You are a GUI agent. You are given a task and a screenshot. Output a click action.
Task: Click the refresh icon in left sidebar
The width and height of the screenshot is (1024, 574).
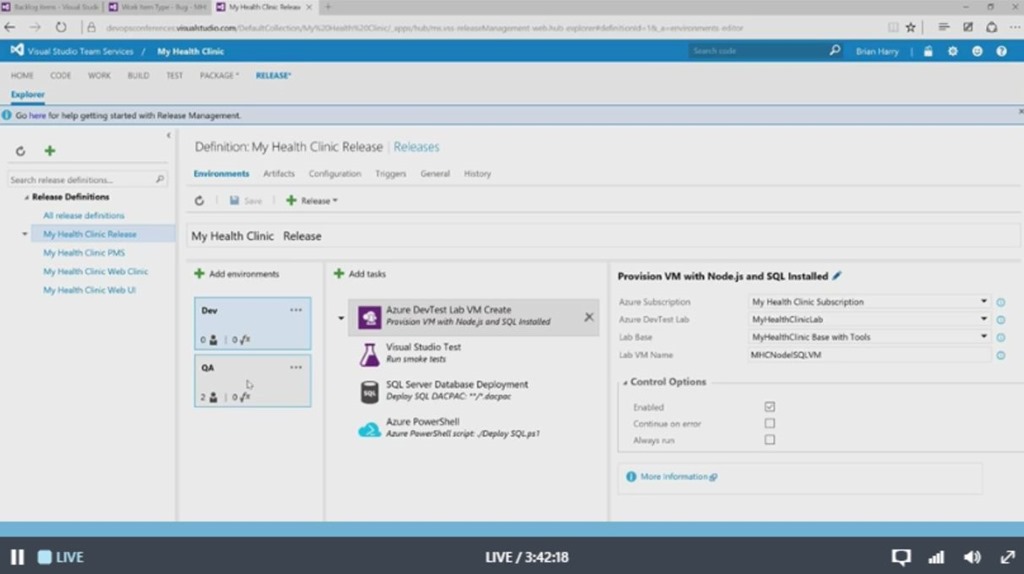(20, 152)
